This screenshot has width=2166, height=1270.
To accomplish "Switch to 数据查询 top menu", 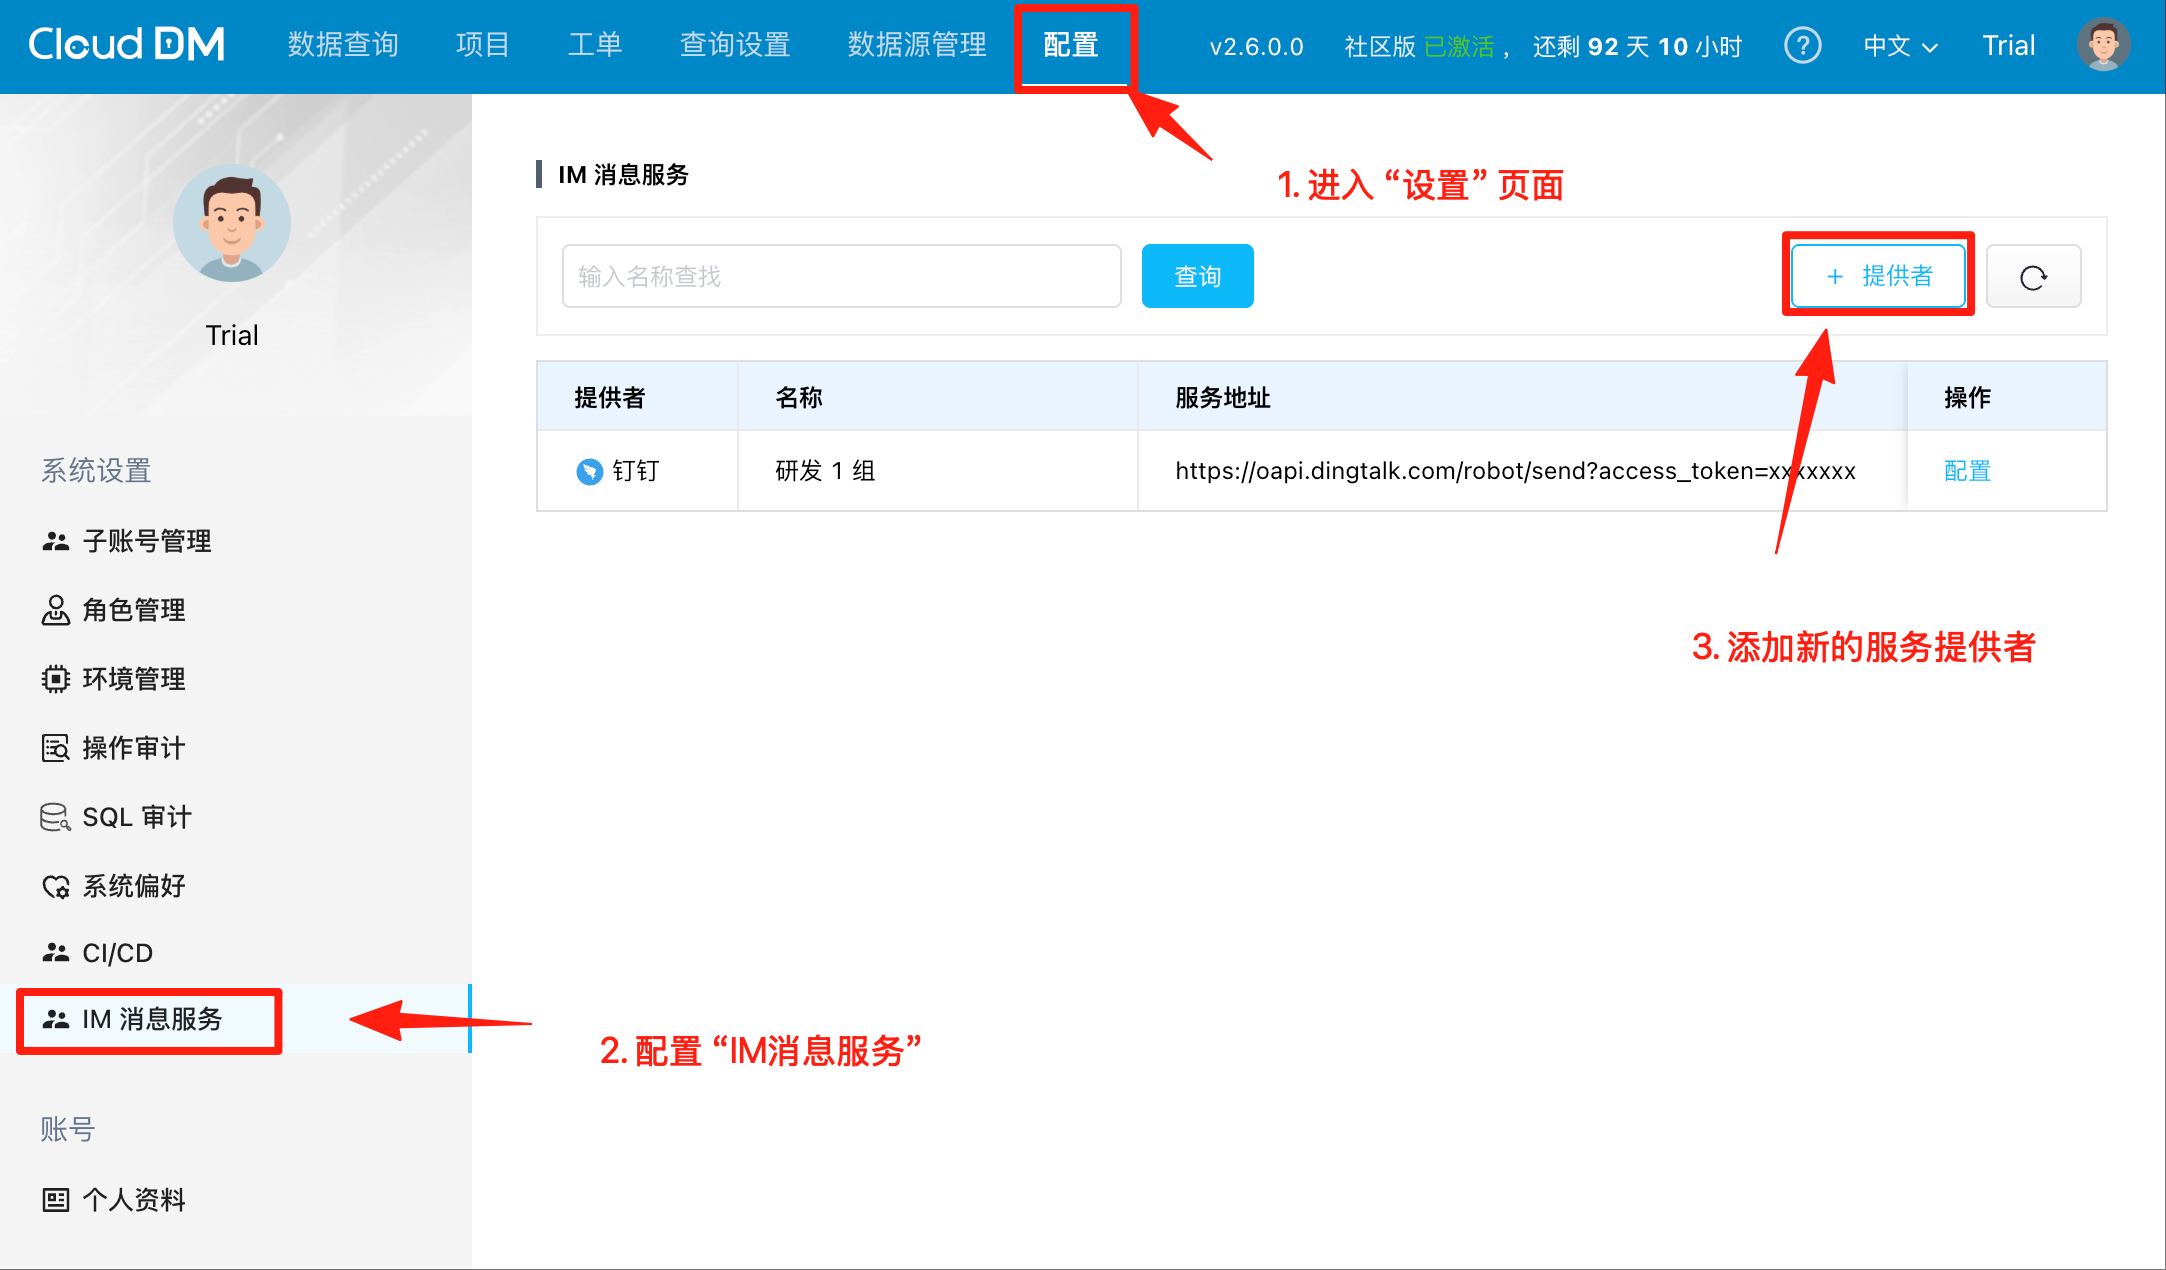I will [343, 45].
